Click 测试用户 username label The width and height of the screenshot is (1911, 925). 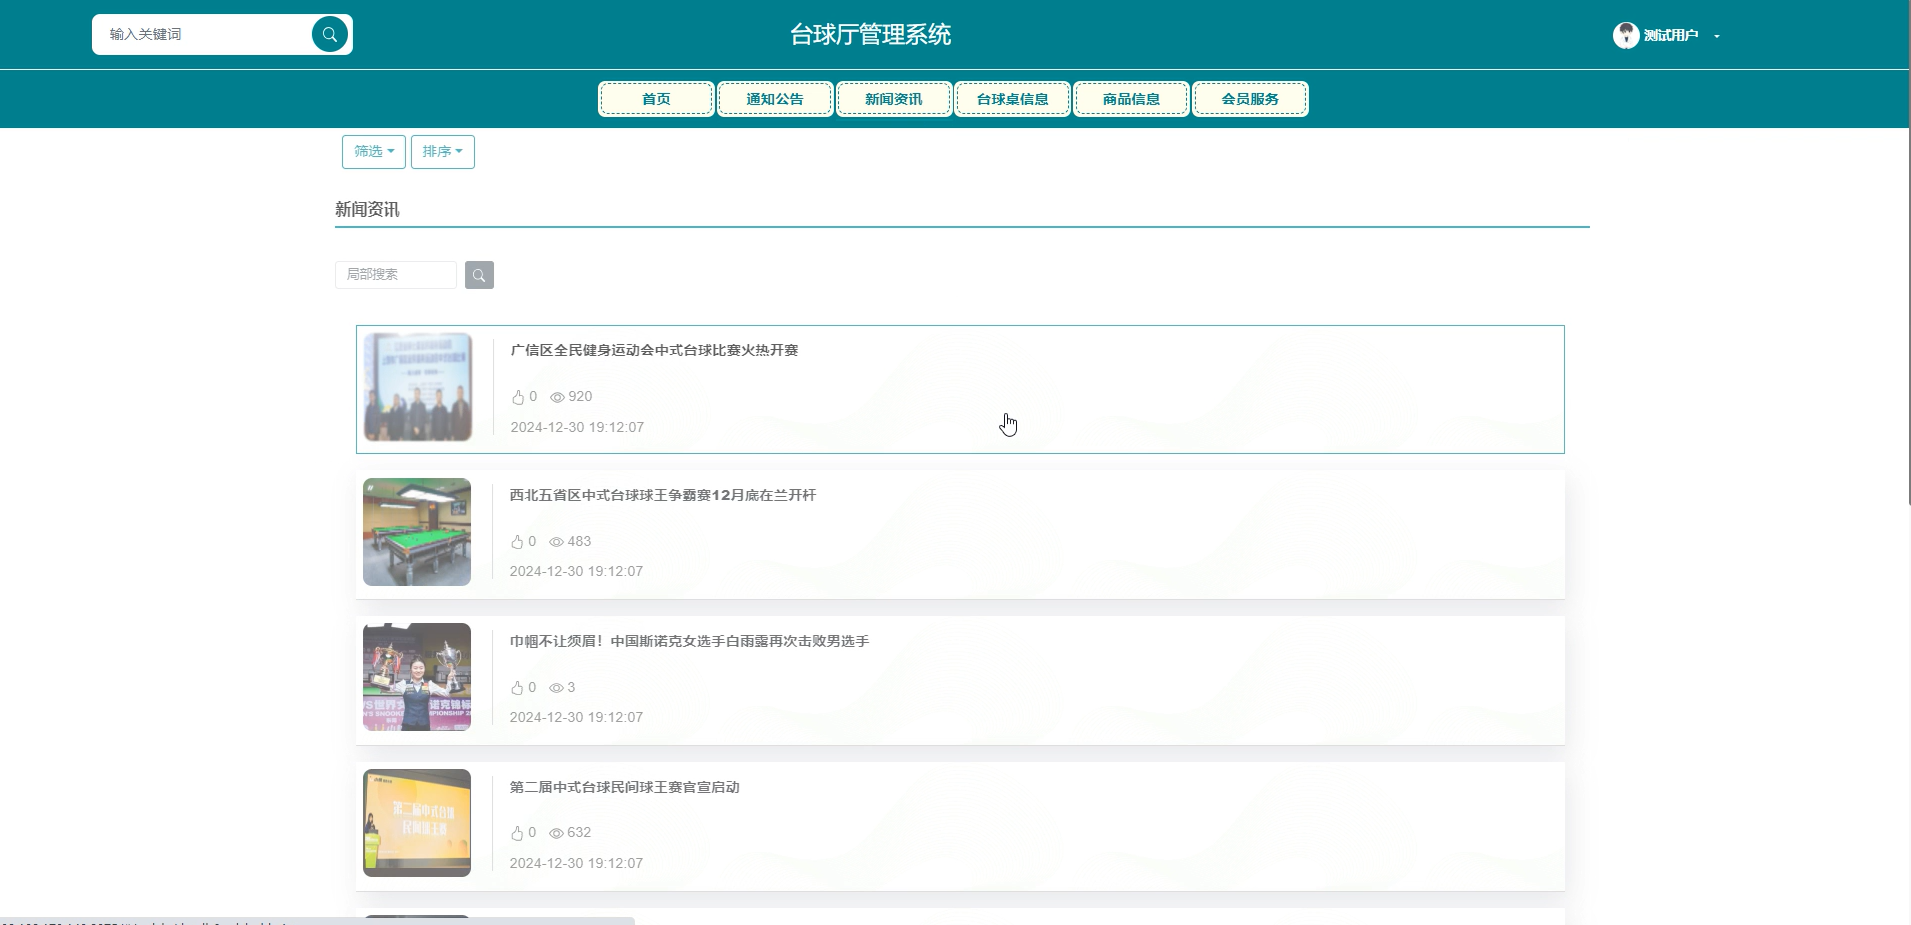pyautogui.click(x=1671, y=35)
